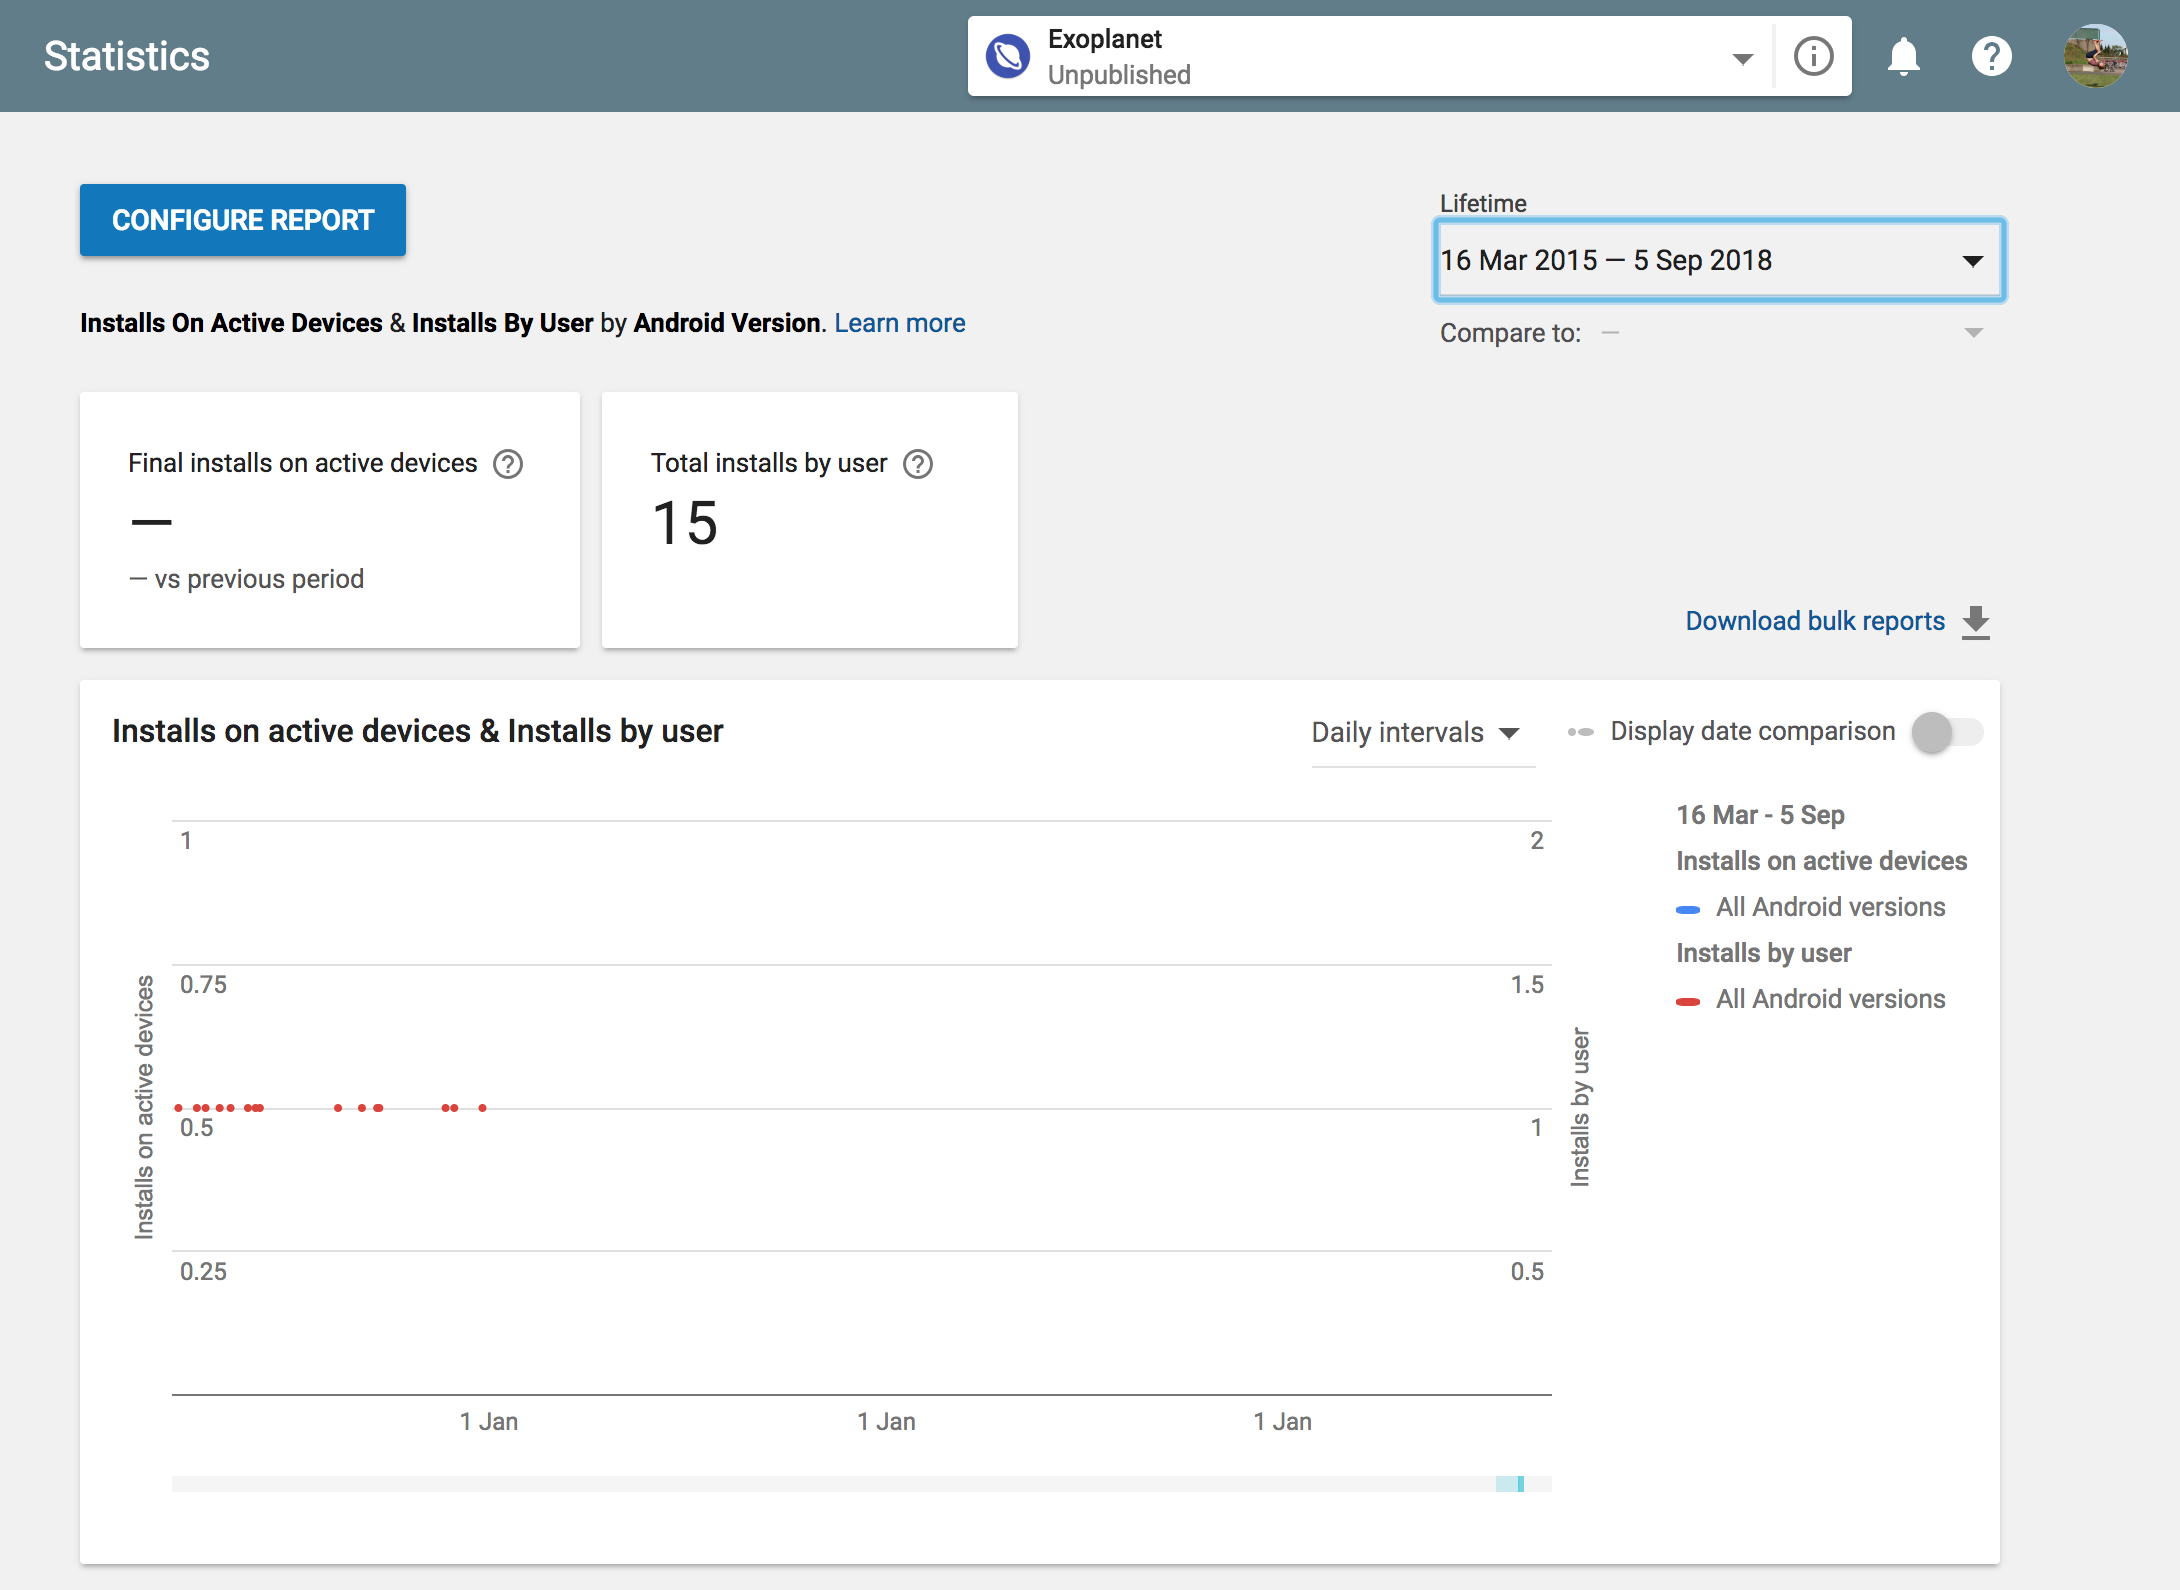Open the user profile avatar
The height and width of the screenshot is (1590, 2180).
tap(2095, 56)
